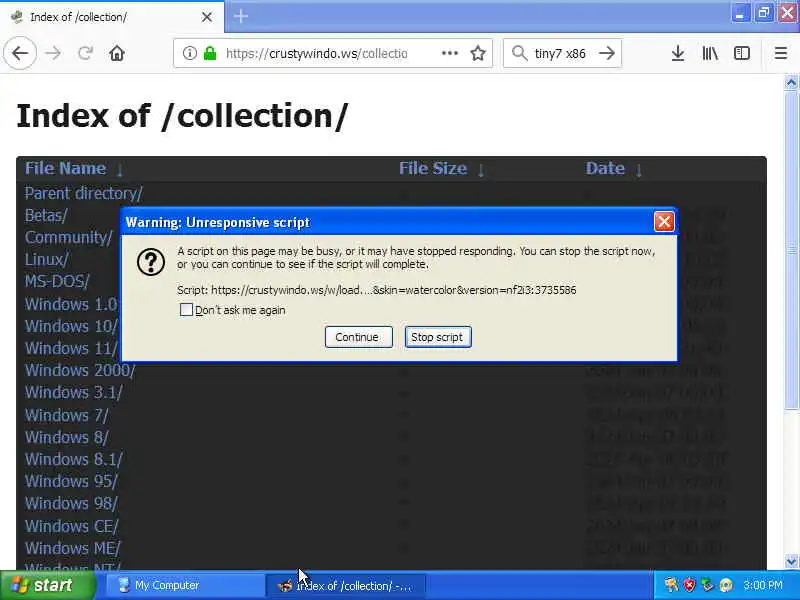This screenshot has width=800, height=600.
Task: Open the MS-DOS/ folder link
Action: (57, 281)
